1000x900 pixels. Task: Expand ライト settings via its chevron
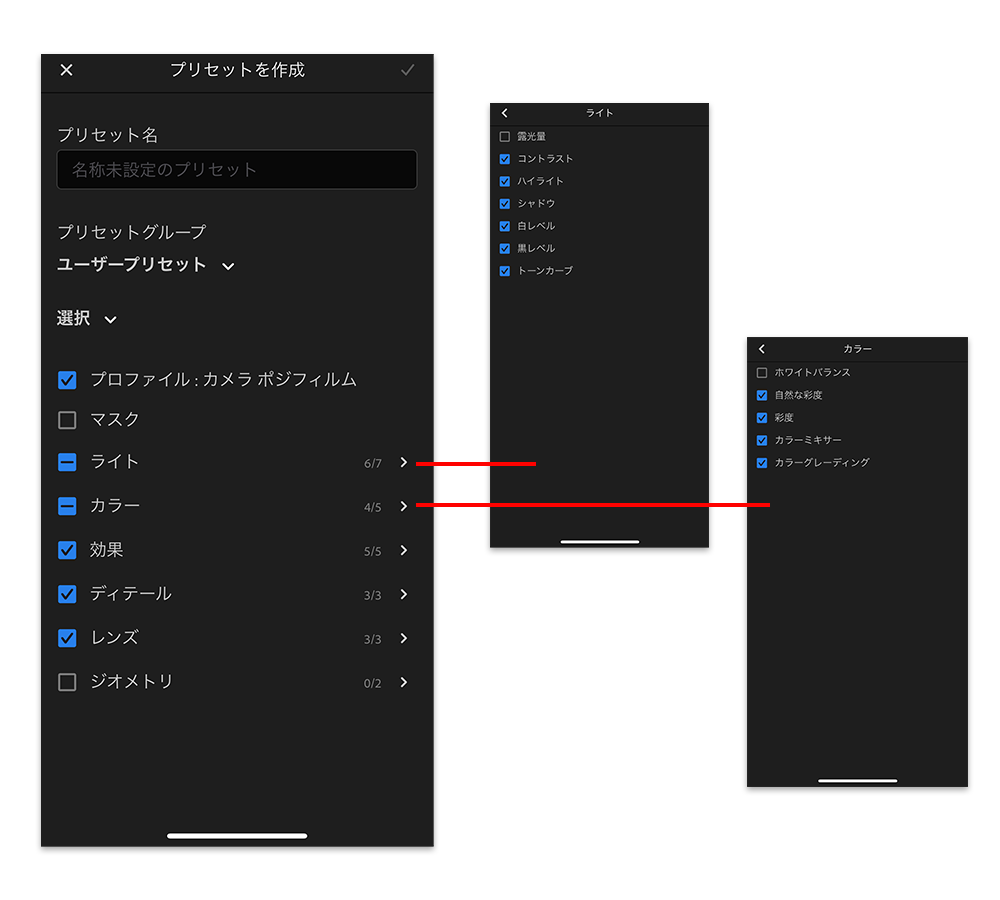point(404,462)
